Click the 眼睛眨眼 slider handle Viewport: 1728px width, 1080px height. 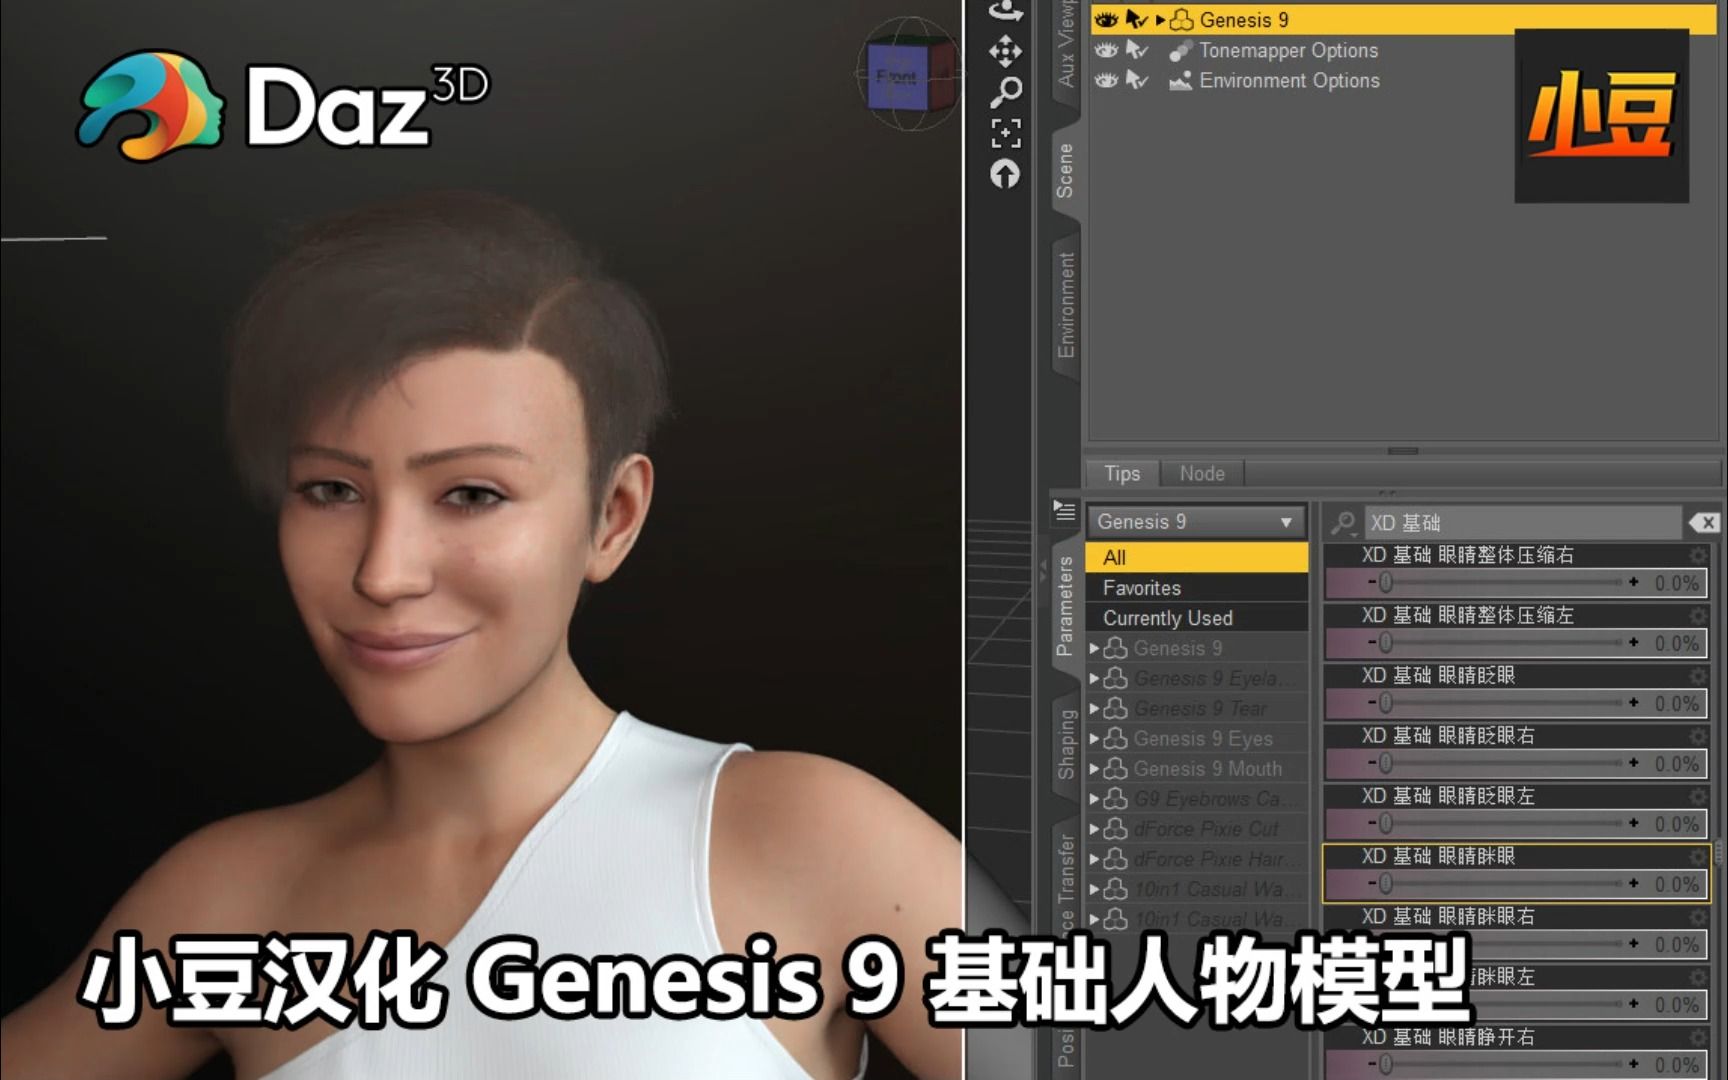pyautogui.click(x=1386, y=703)
